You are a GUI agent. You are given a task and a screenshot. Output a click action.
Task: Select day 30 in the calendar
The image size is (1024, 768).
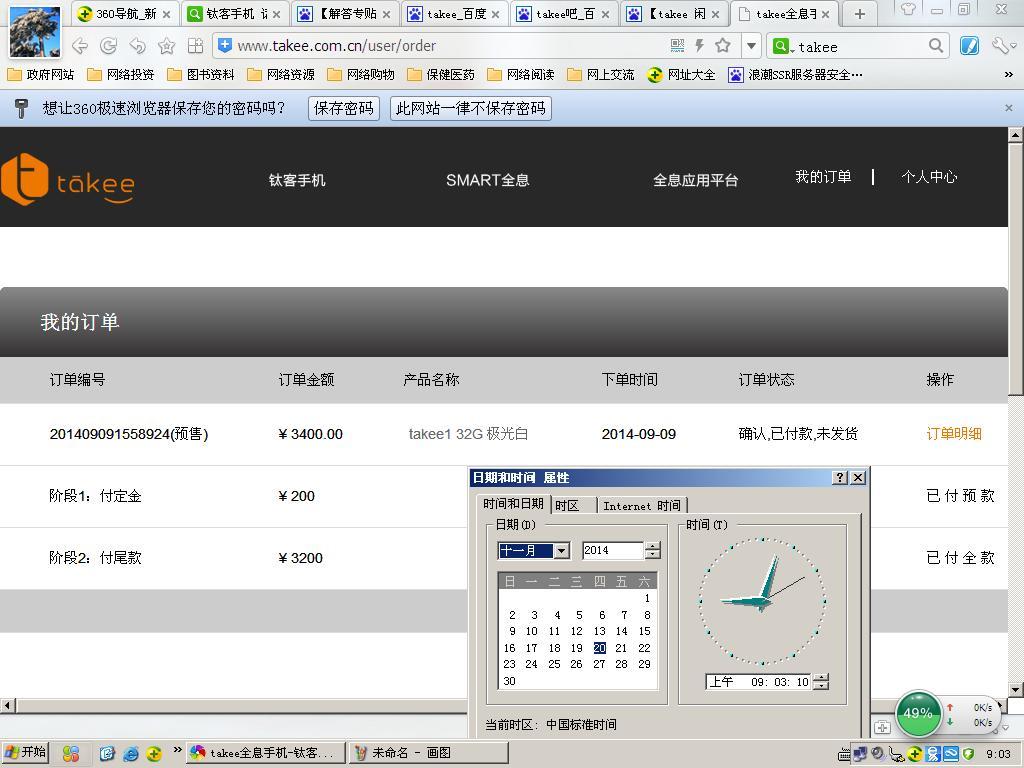509,681
